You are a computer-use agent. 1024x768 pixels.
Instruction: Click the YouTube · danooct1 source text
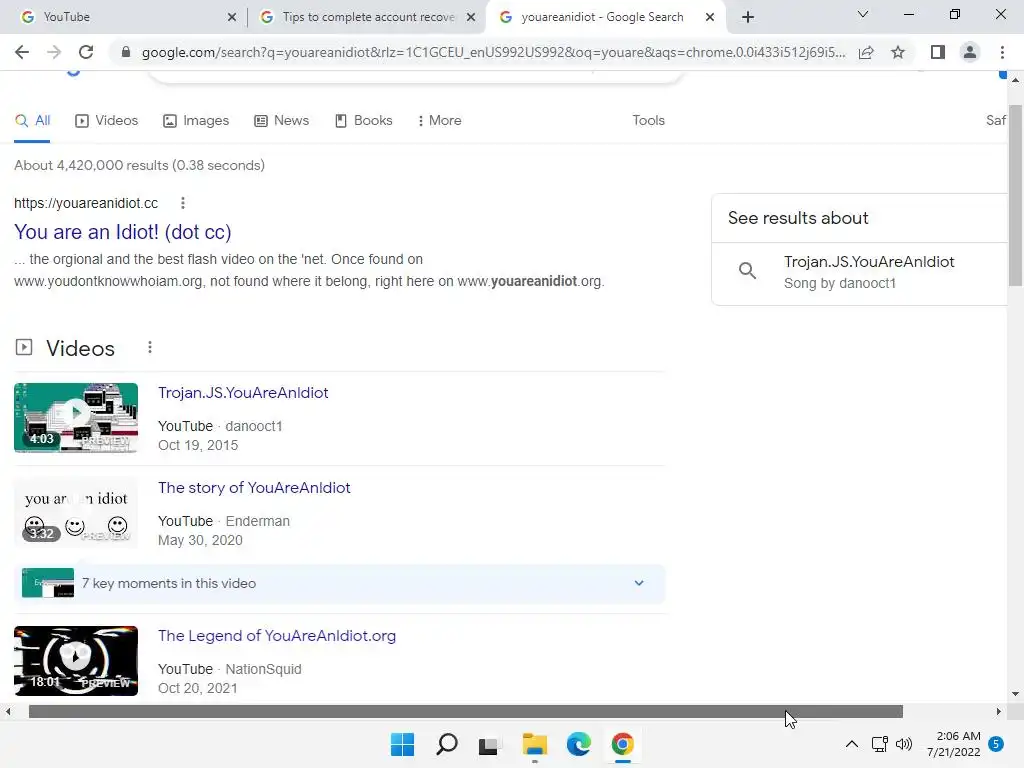[x=220, y=426]
